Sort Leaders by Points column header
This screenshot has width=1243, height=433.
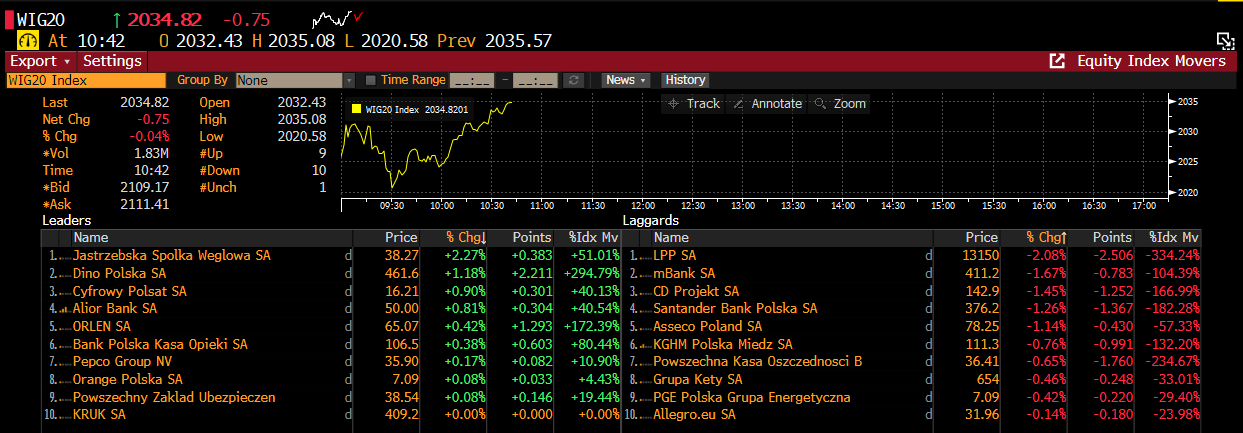[x=531, y=238]
